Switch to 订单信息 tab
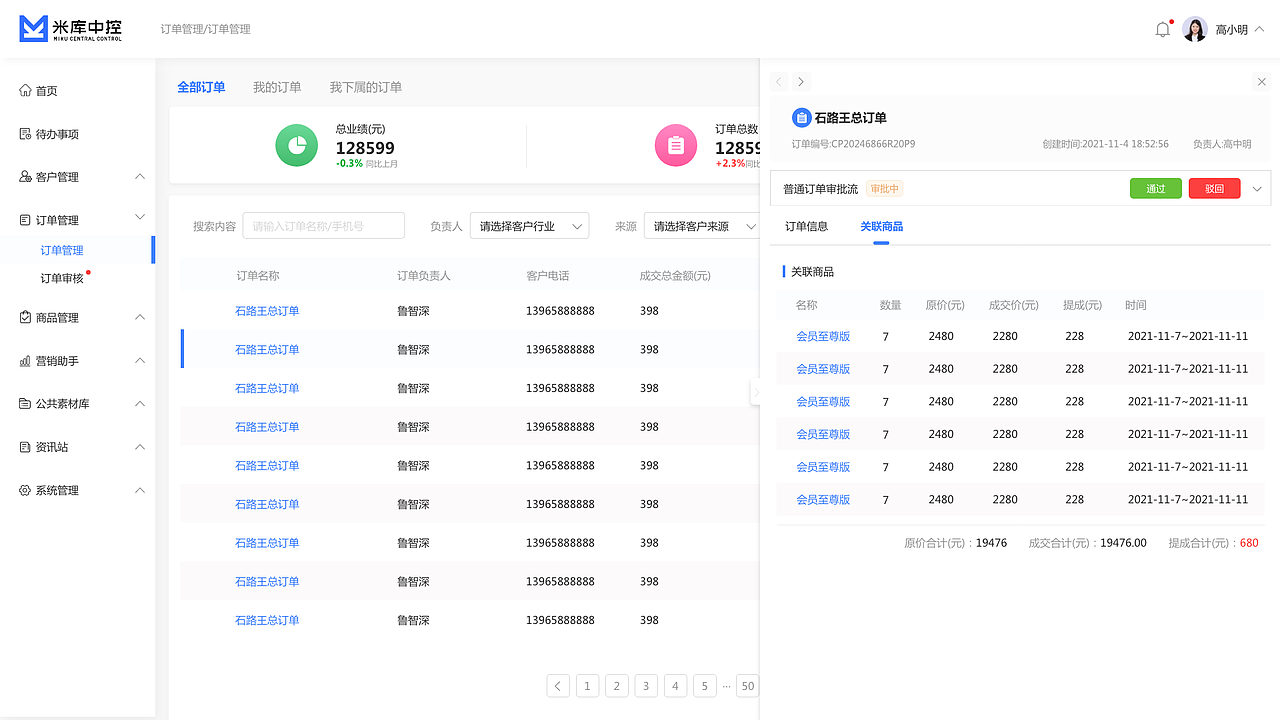Viewport: 1280px width, 720px height. pos(806,227)
